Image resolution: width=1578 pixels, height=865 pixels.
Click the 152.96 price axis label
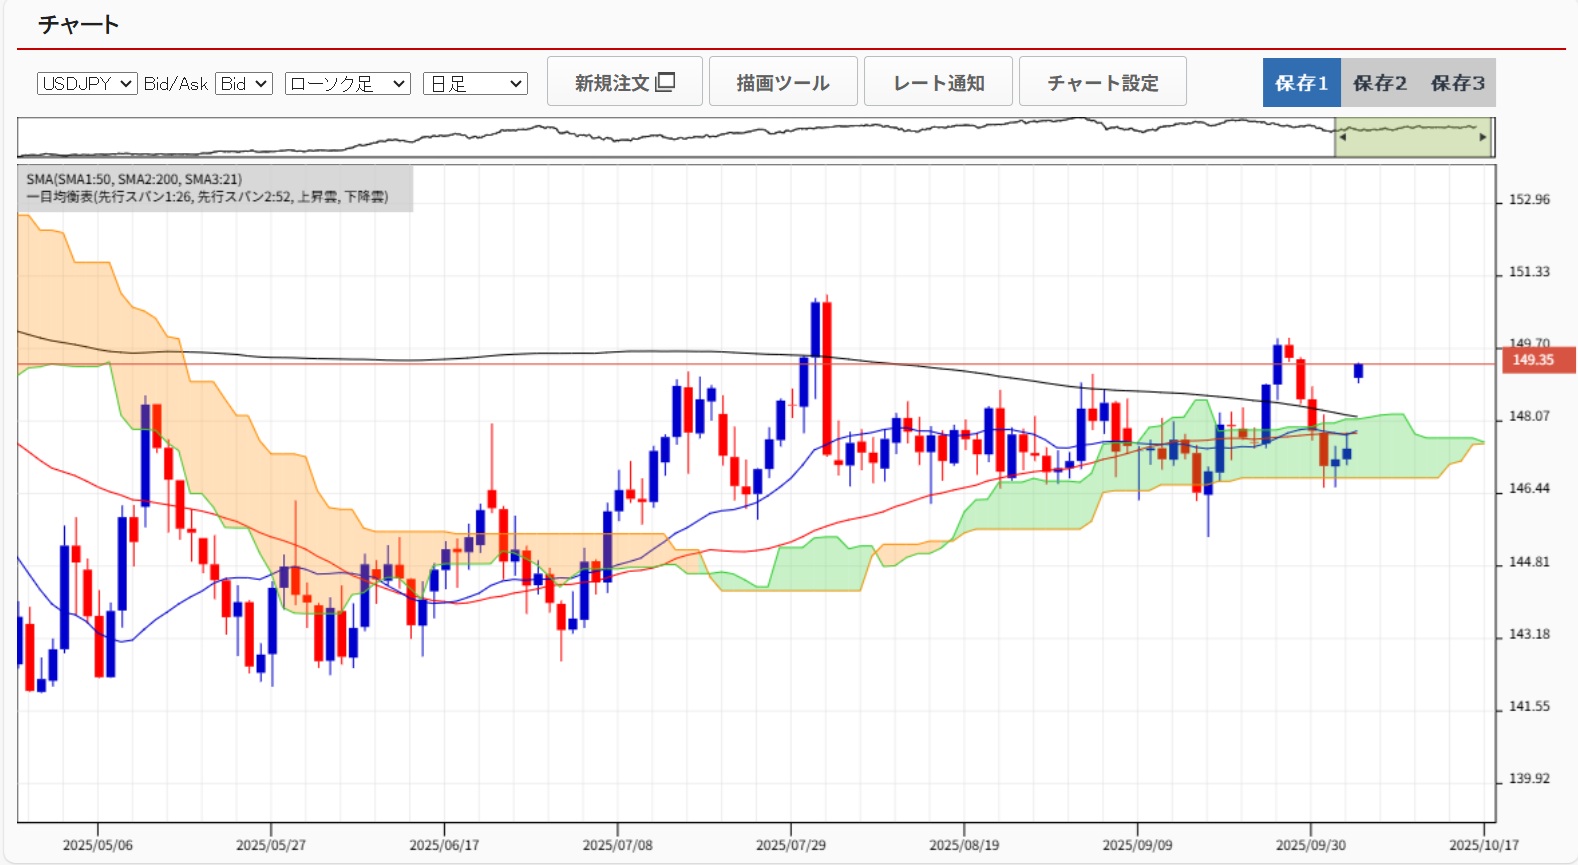(1529, 200)
